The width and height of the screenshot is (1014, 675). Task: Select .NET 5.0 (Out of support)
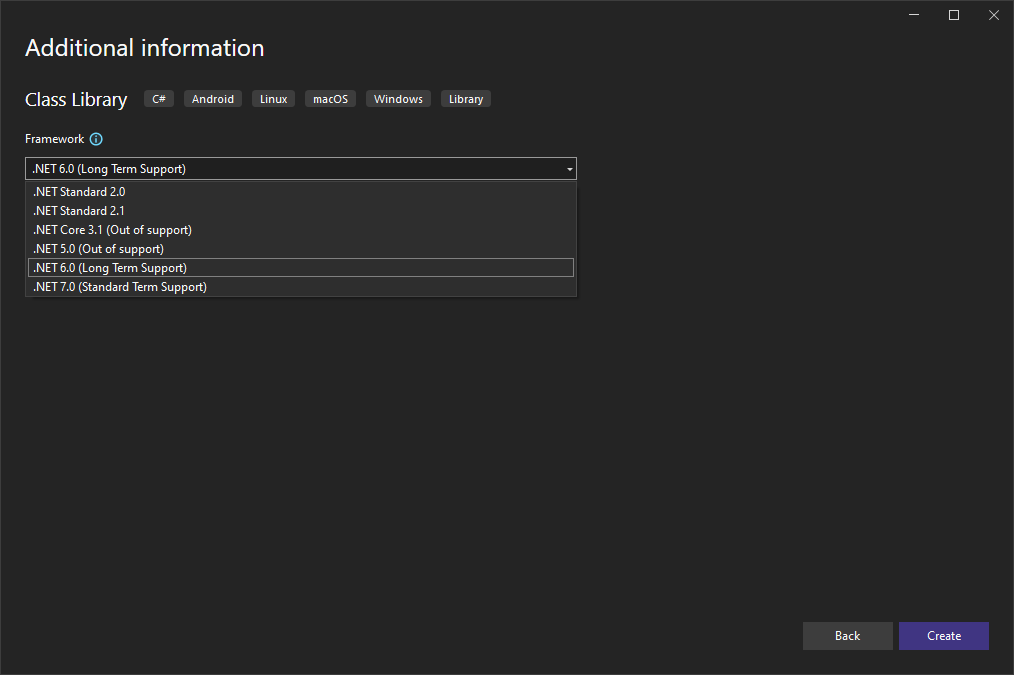pyautogui.click(x=98, y=249)
